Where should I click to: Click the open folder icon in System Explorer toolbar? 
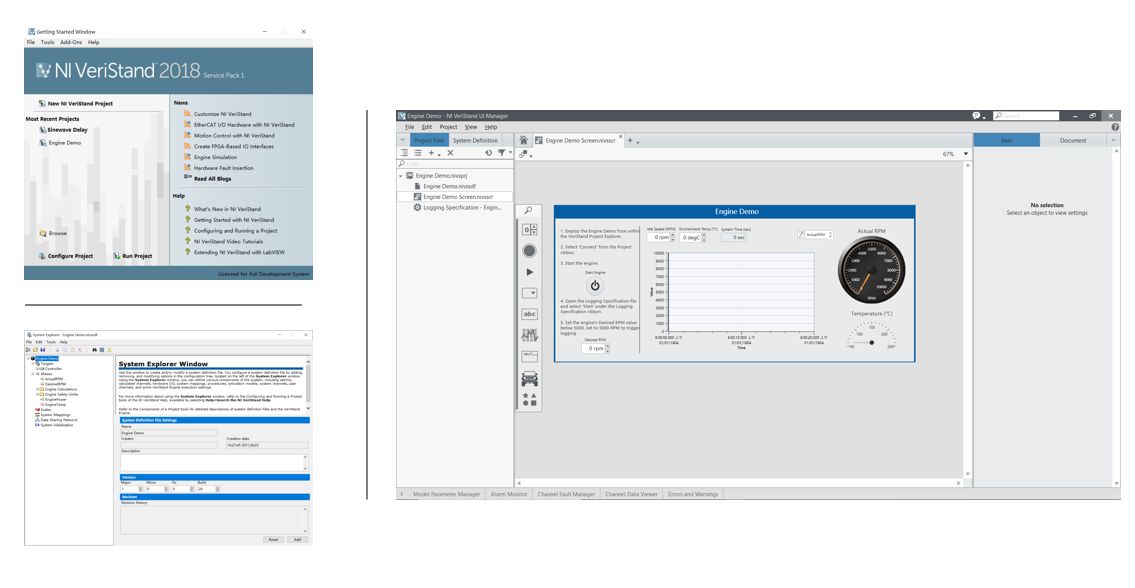(35, 350)
